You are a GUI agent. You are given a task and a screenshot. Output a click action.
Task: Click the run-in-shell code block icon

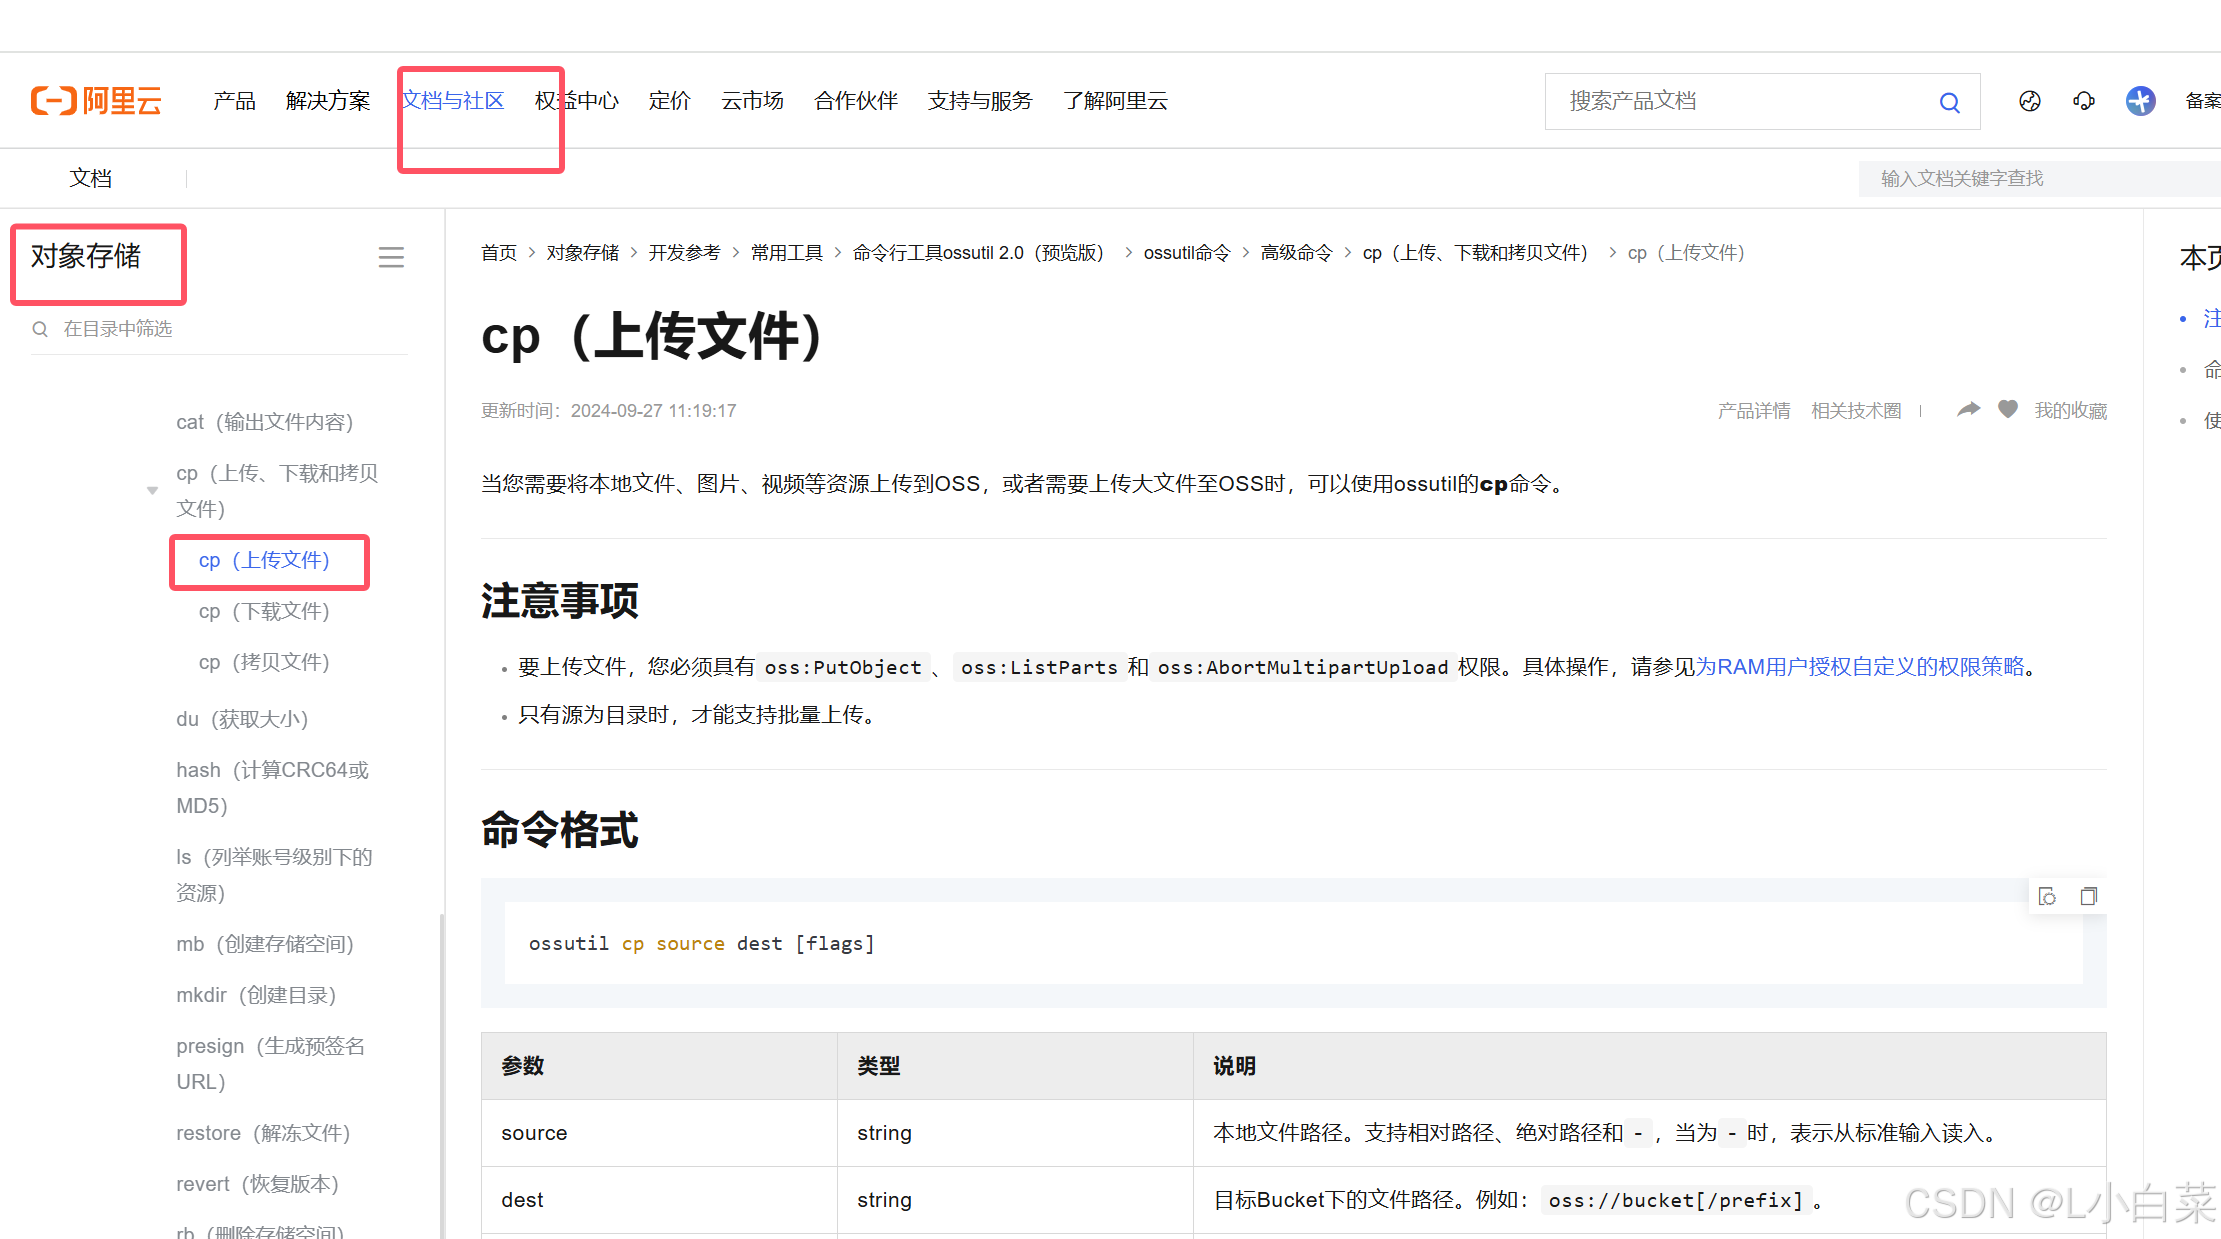click(2047, 896)
